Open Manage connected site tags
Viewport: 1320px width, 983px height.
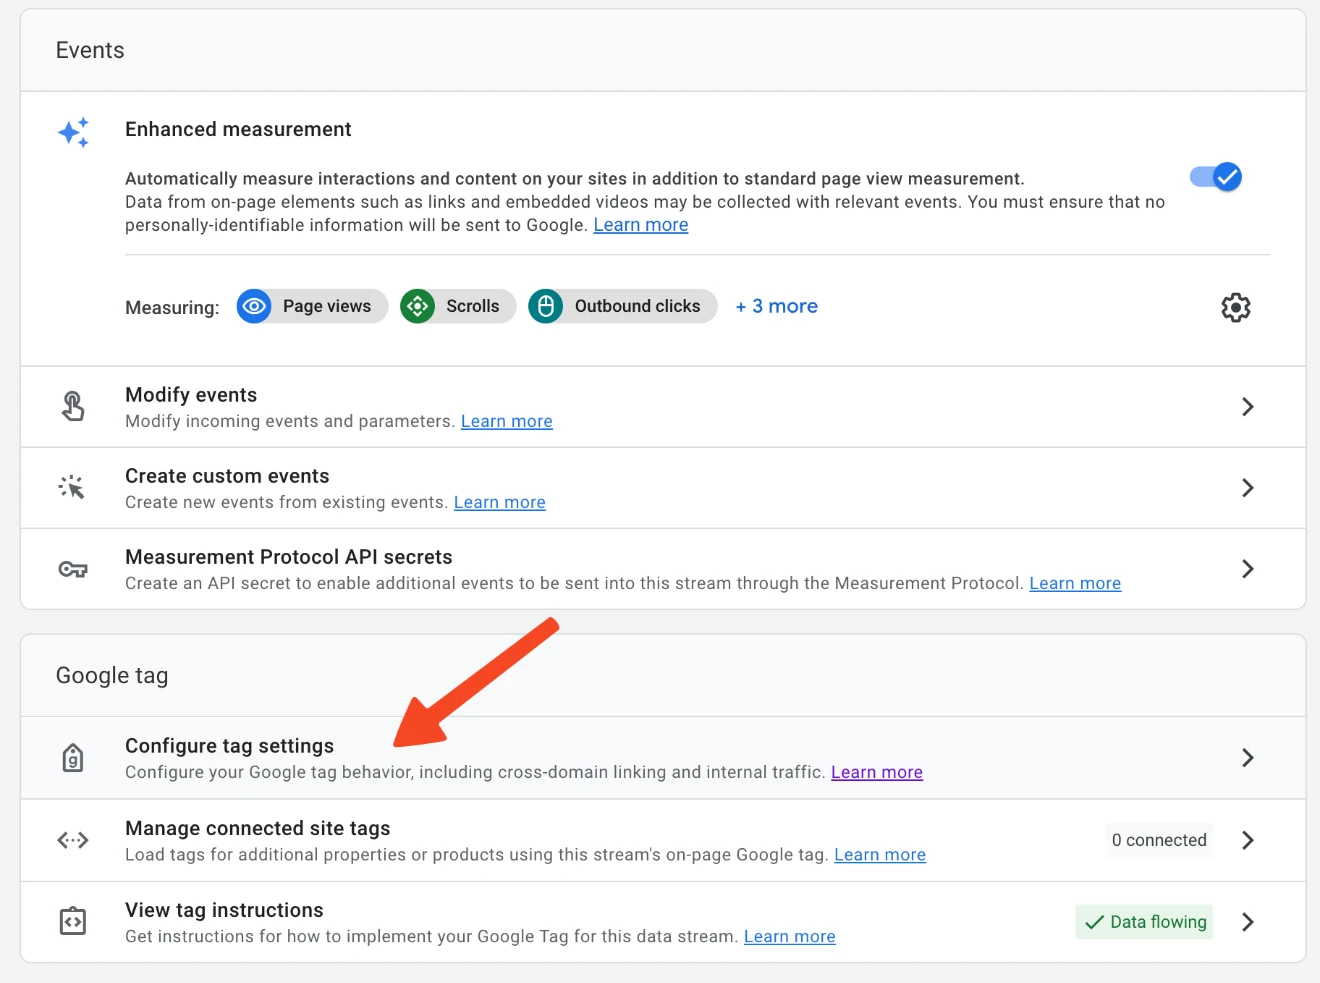click(663, 840)
